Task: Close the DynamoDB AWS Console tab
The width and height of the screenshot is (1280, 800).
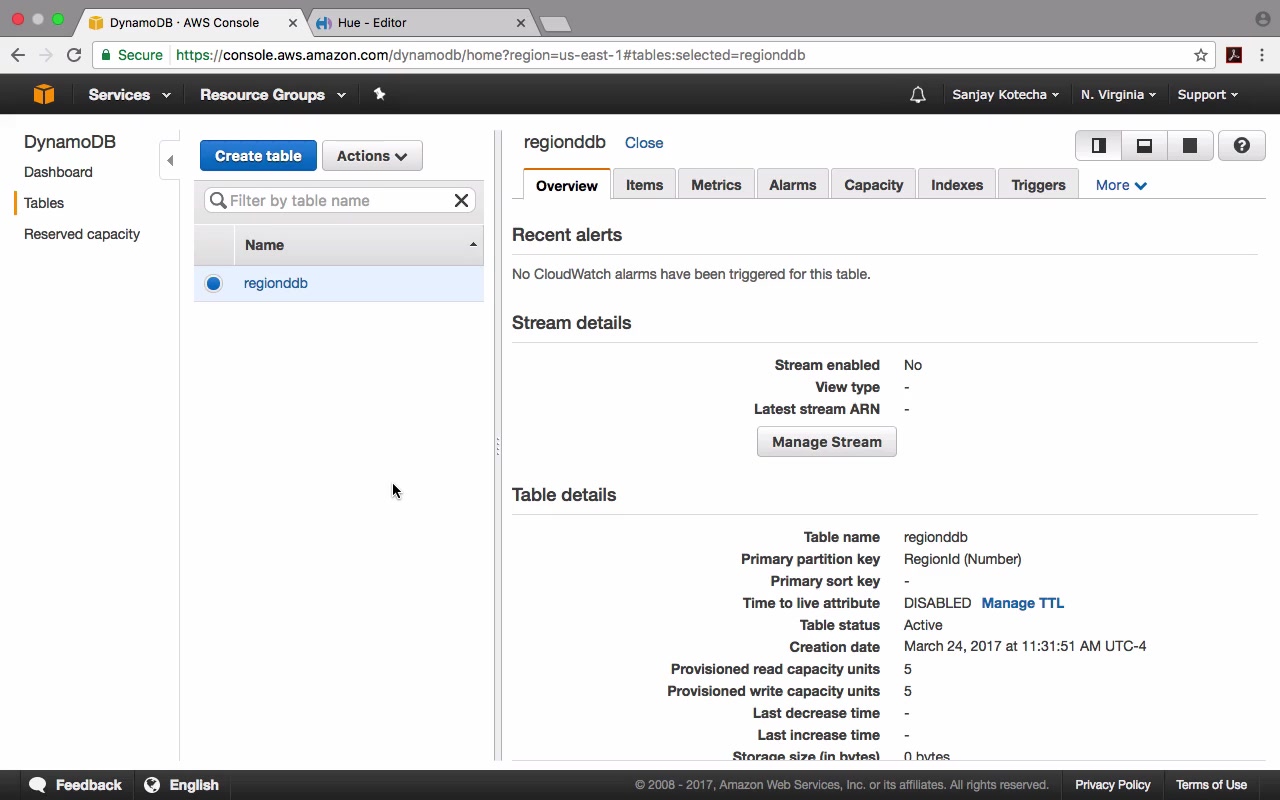Action: click(292, 22)
